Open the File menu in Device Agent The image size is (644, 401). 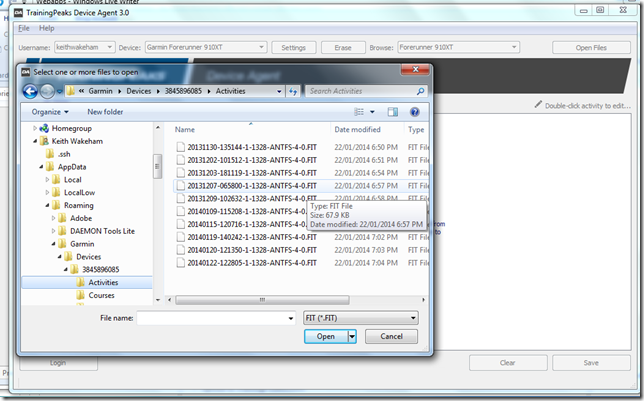tap(24, 28)
